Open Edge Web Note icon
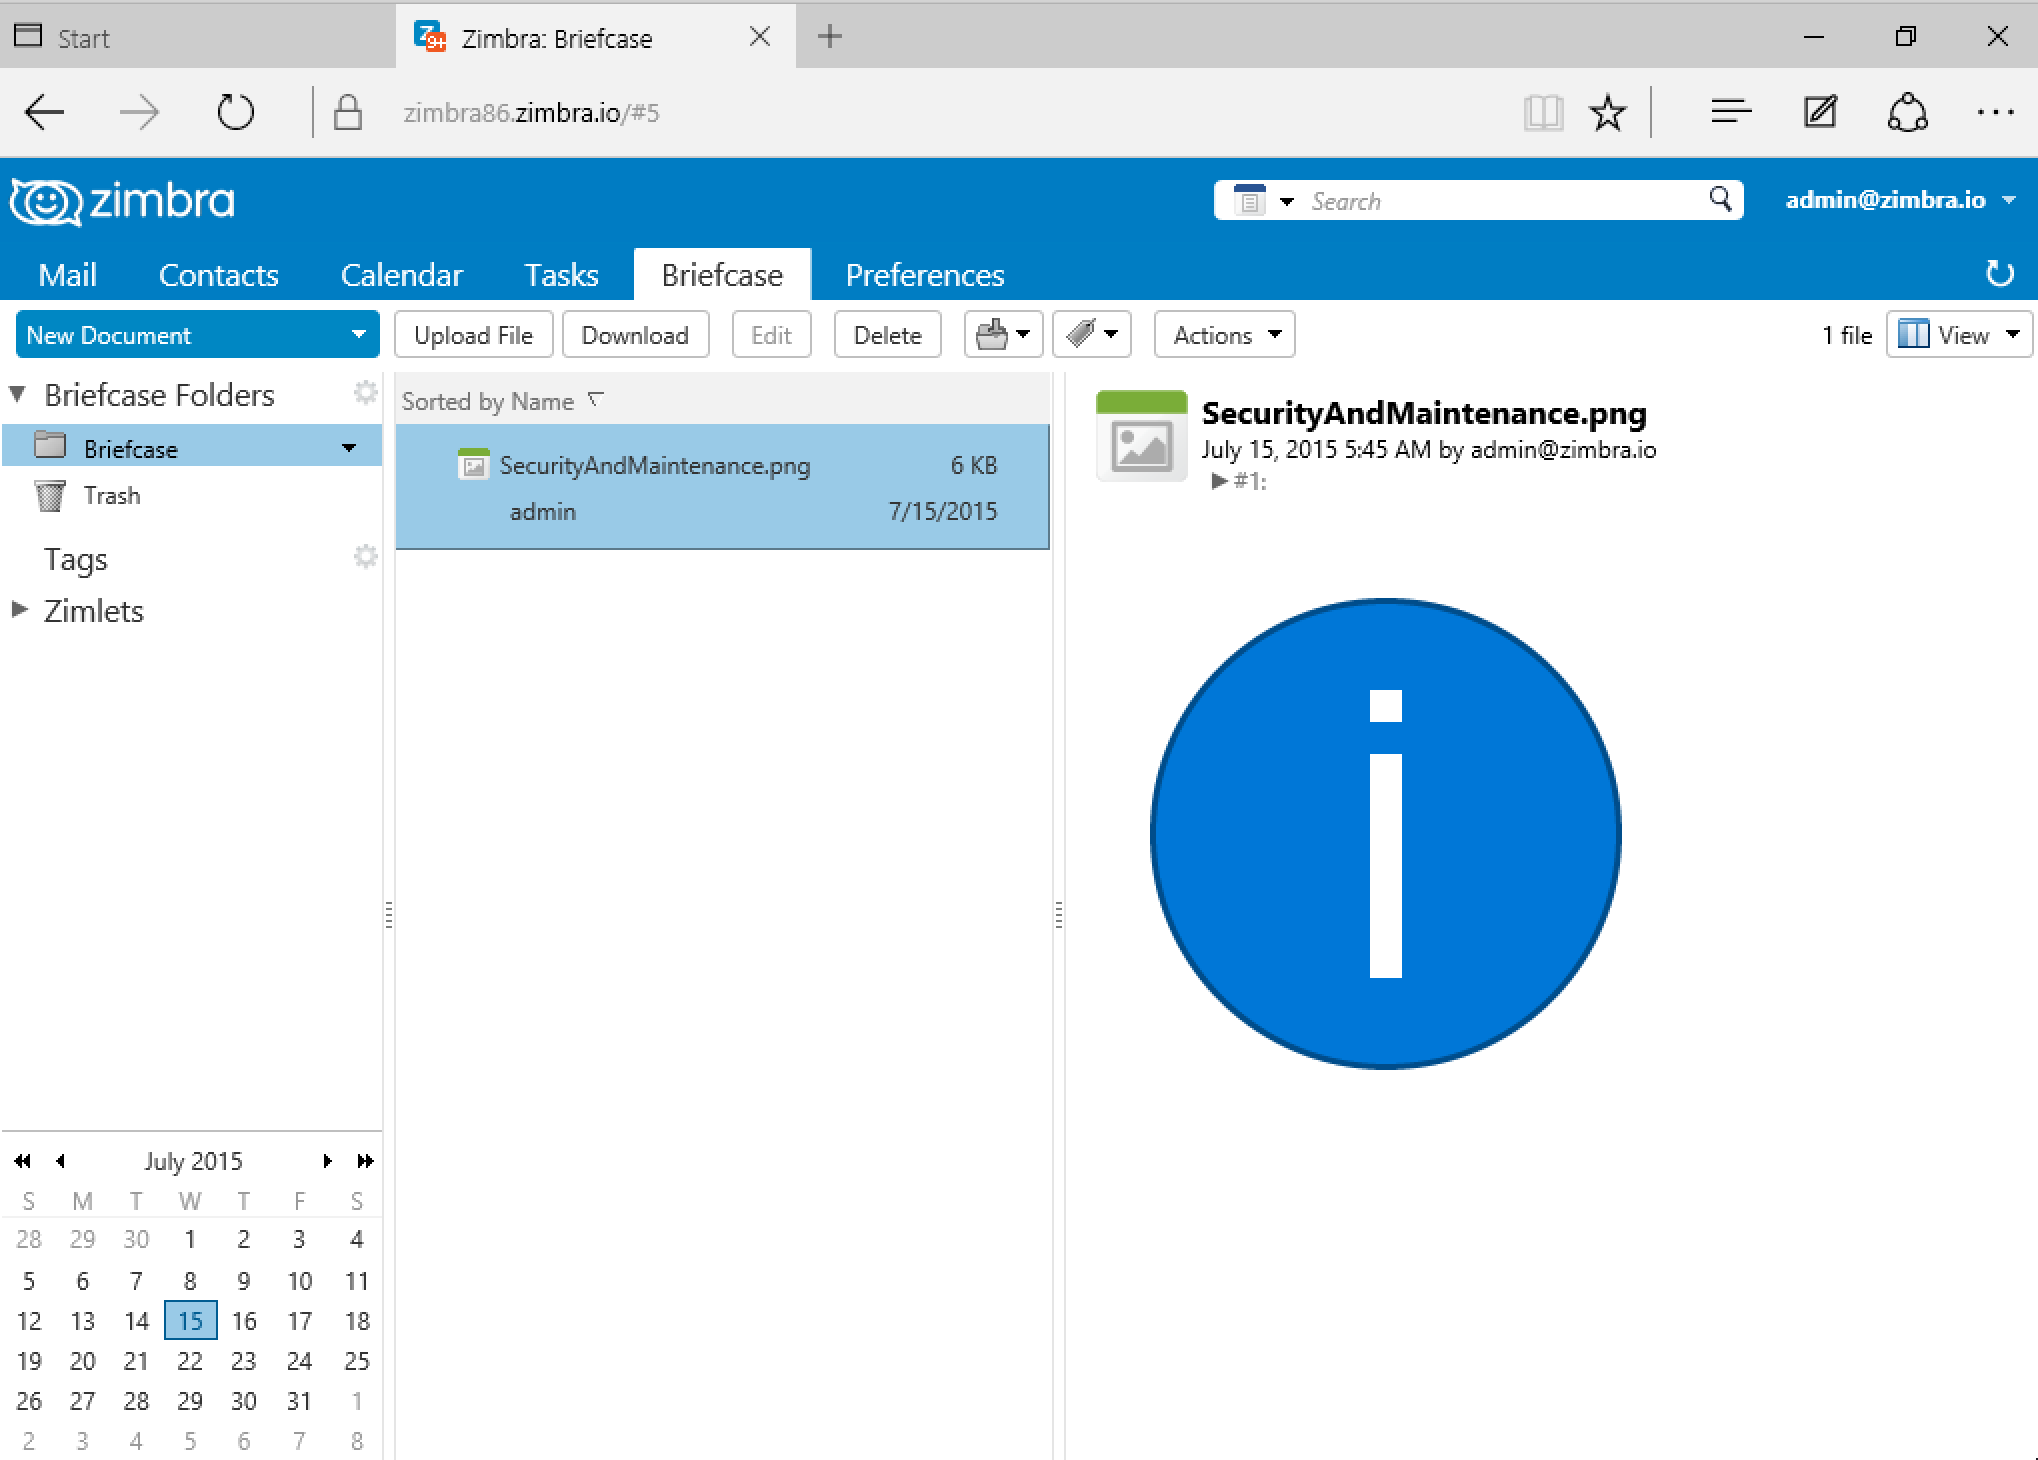2038x1460 pixels. tap(1819, 113)
